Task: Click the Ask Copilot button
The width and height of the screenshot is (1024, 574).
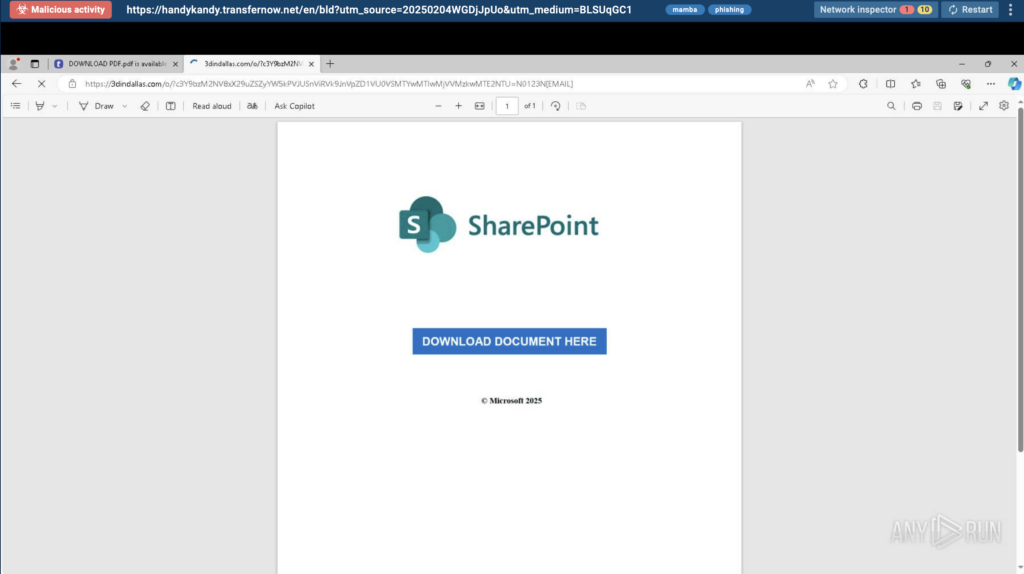Action: point(294,106)
